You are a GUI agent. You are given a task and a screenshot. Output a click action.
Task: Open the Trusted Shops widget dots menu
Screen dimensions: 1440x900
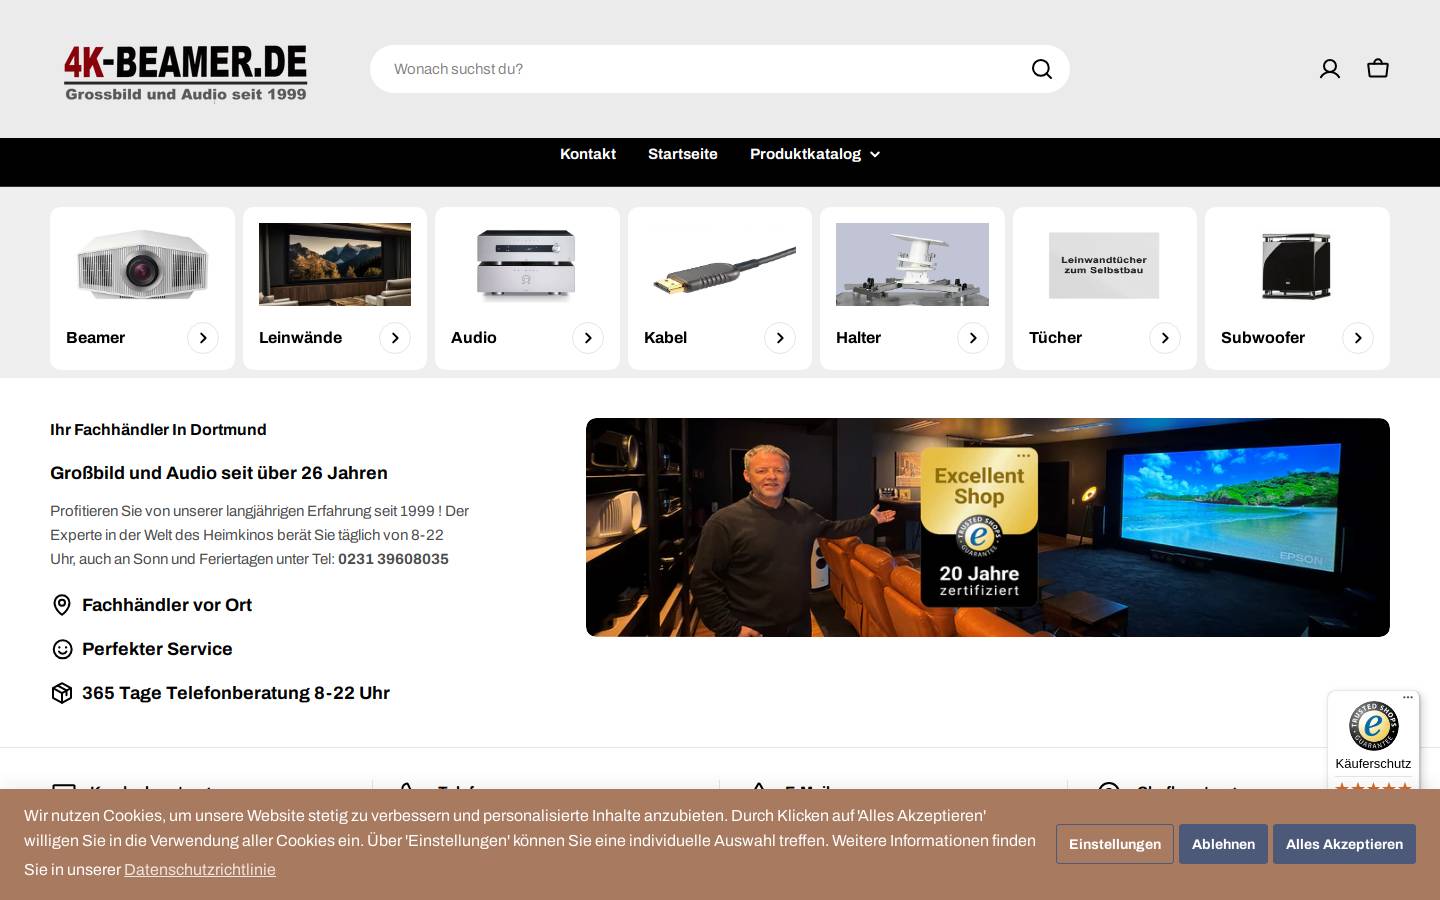click(1408, 697)
